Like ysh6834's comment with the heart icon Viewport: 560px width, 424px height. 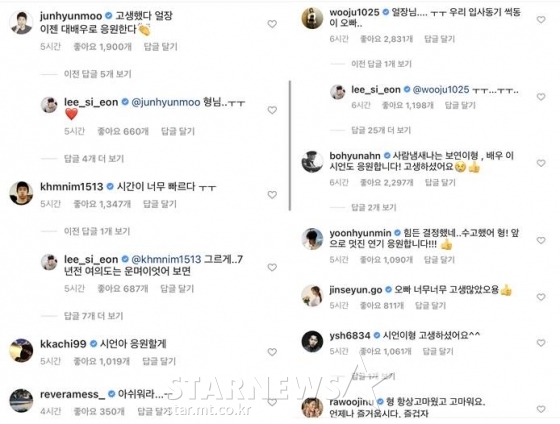click(x=541, y=343)
